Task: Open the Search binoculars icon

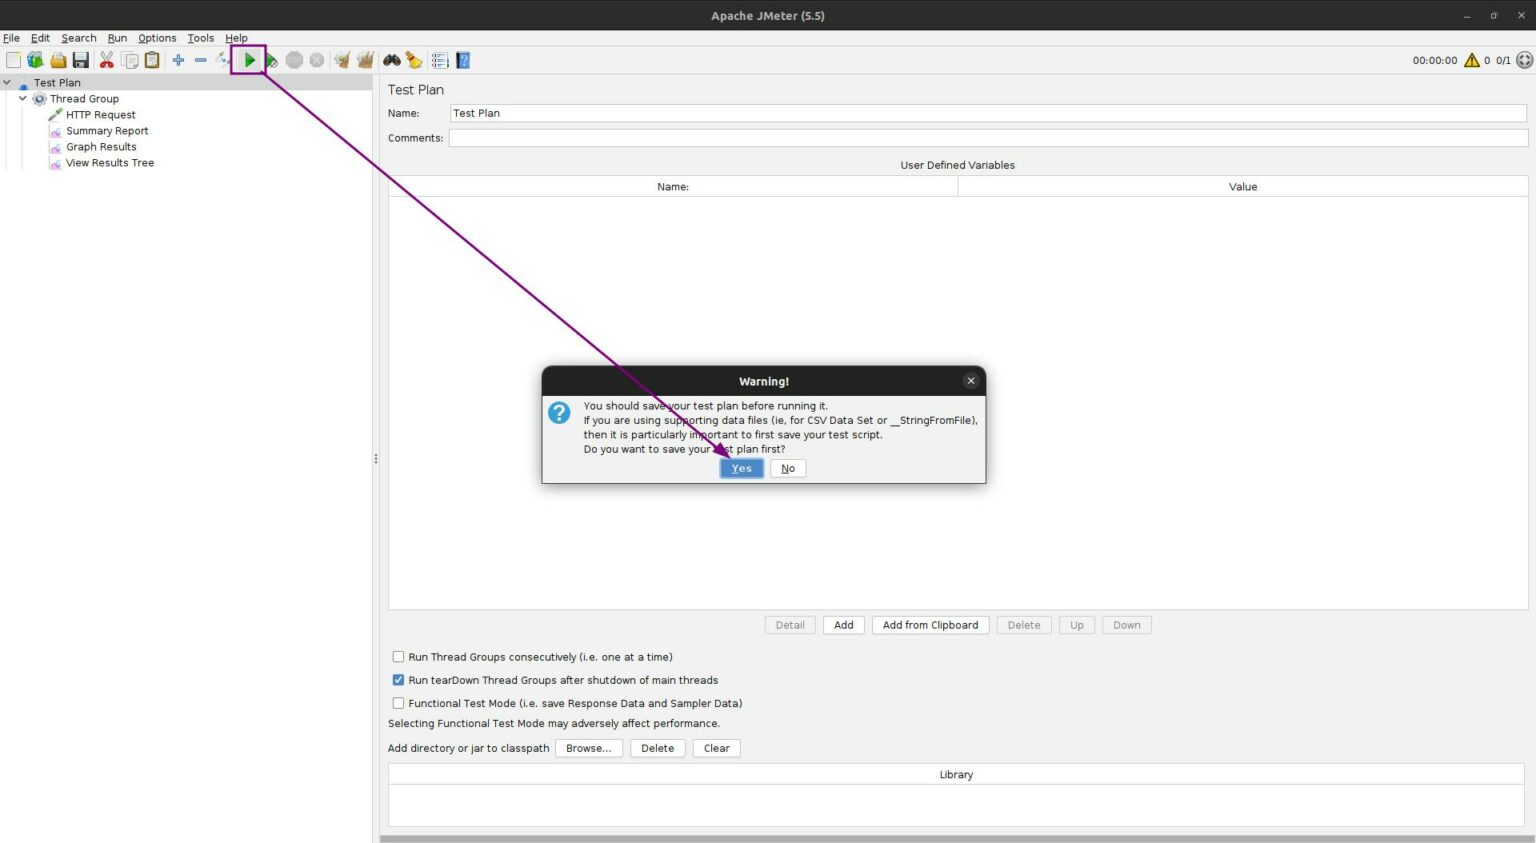Action: coord(390,60)
